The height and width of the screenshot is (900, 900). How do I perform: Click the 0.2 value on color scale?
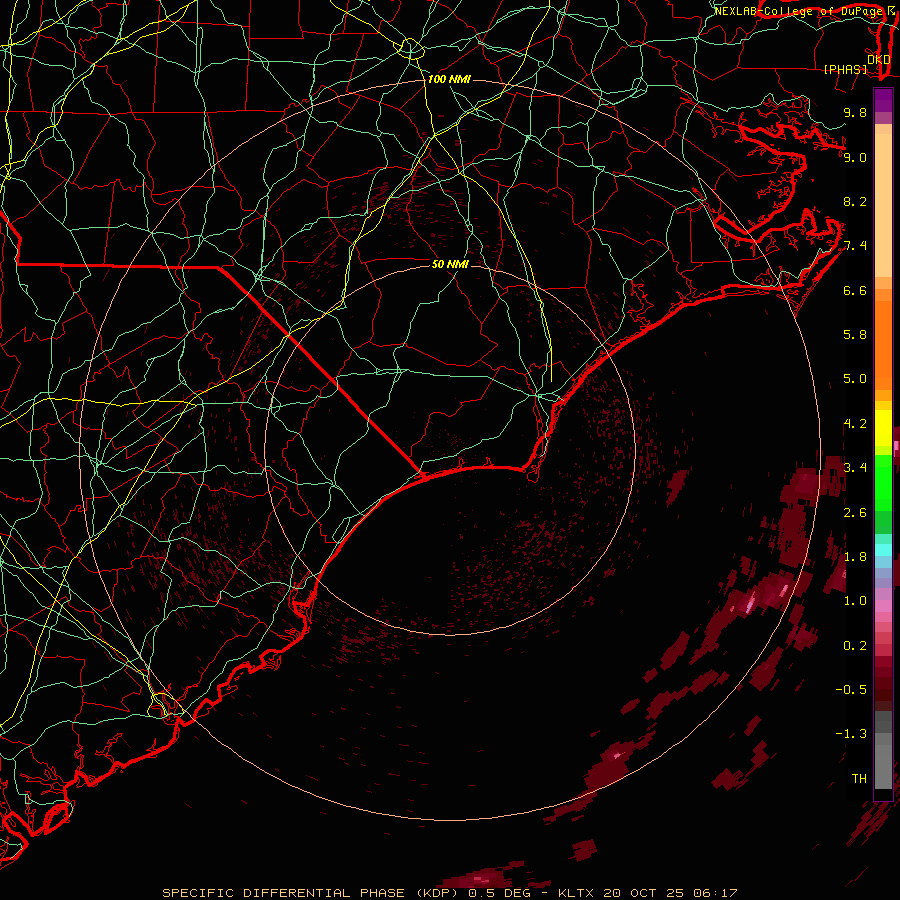coord(855,646)
